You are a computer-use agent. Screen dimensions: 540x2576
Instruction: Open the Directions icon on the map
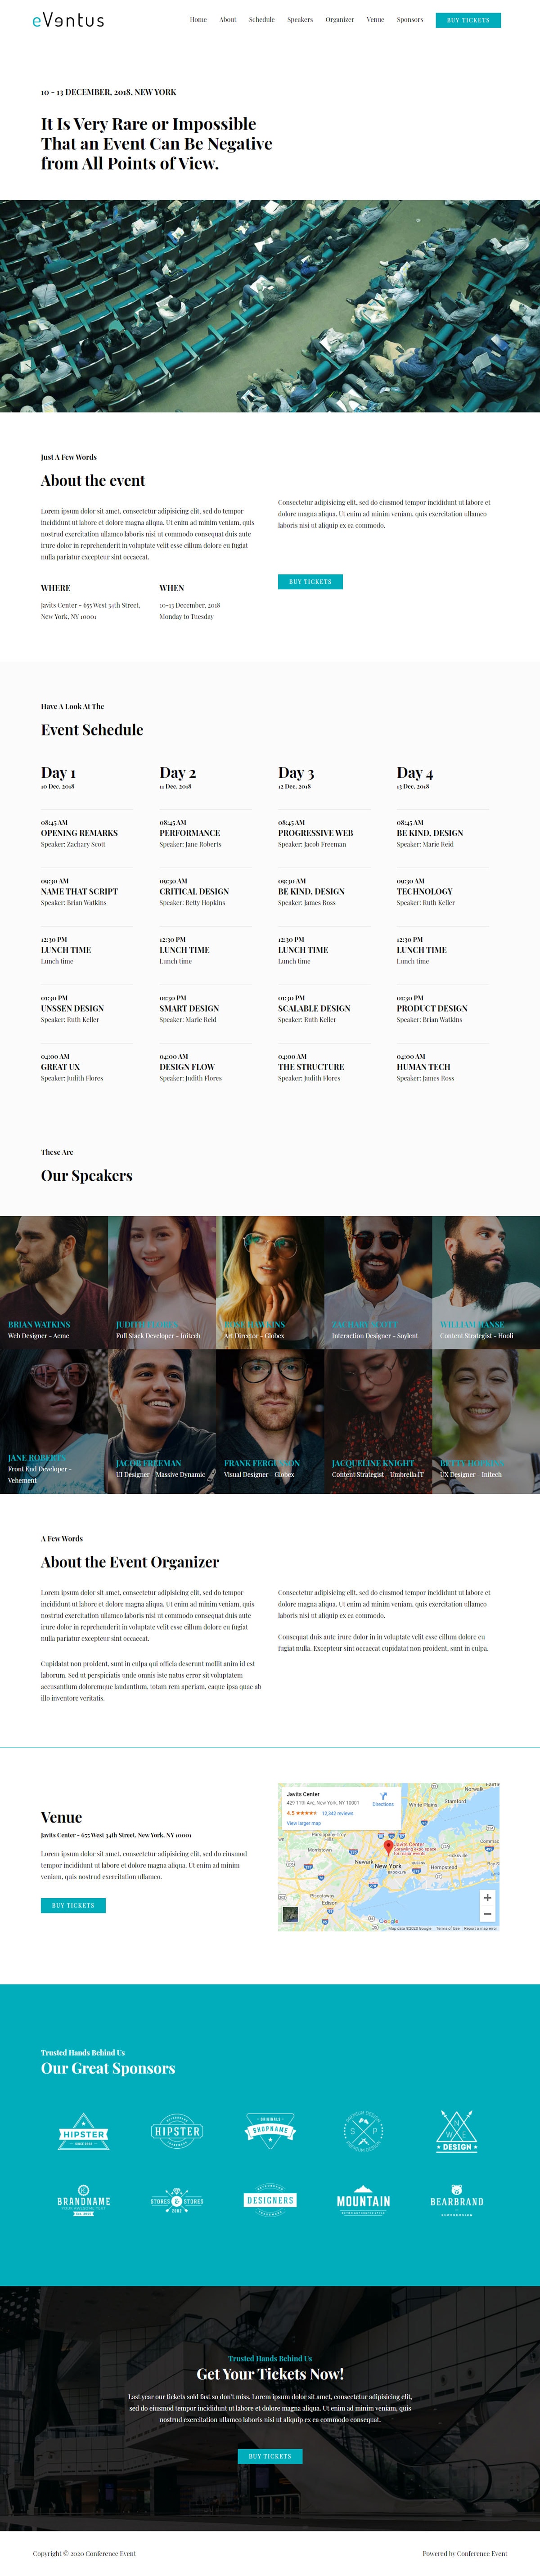pyautogui.click(x=383, y=1796)
